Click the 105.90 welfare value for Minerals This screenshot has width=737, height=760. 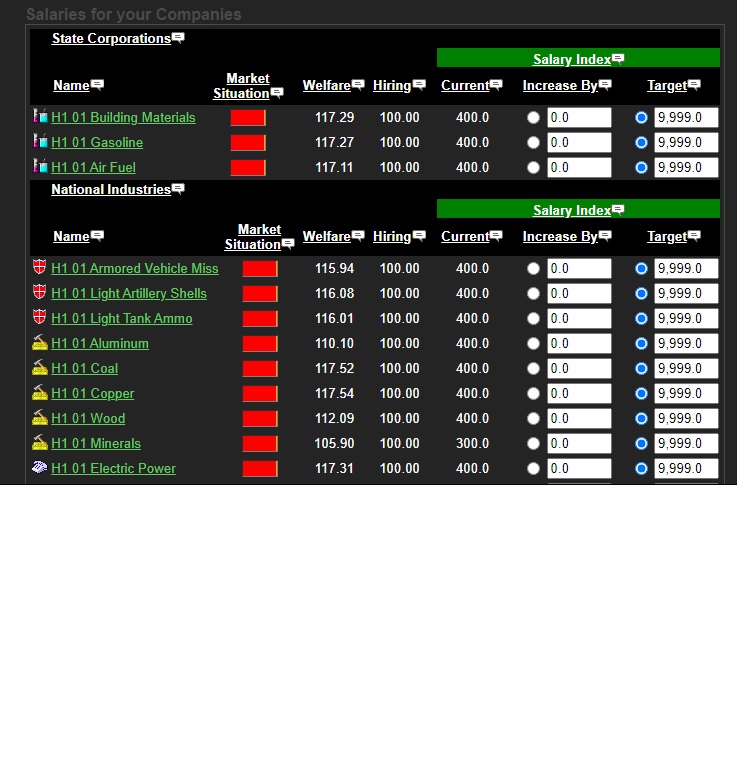tap(334, 443)
